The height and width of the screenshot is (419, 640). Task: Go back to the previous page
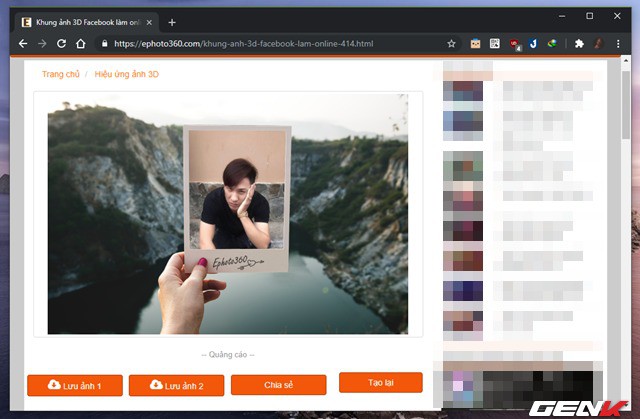(23, 44)
